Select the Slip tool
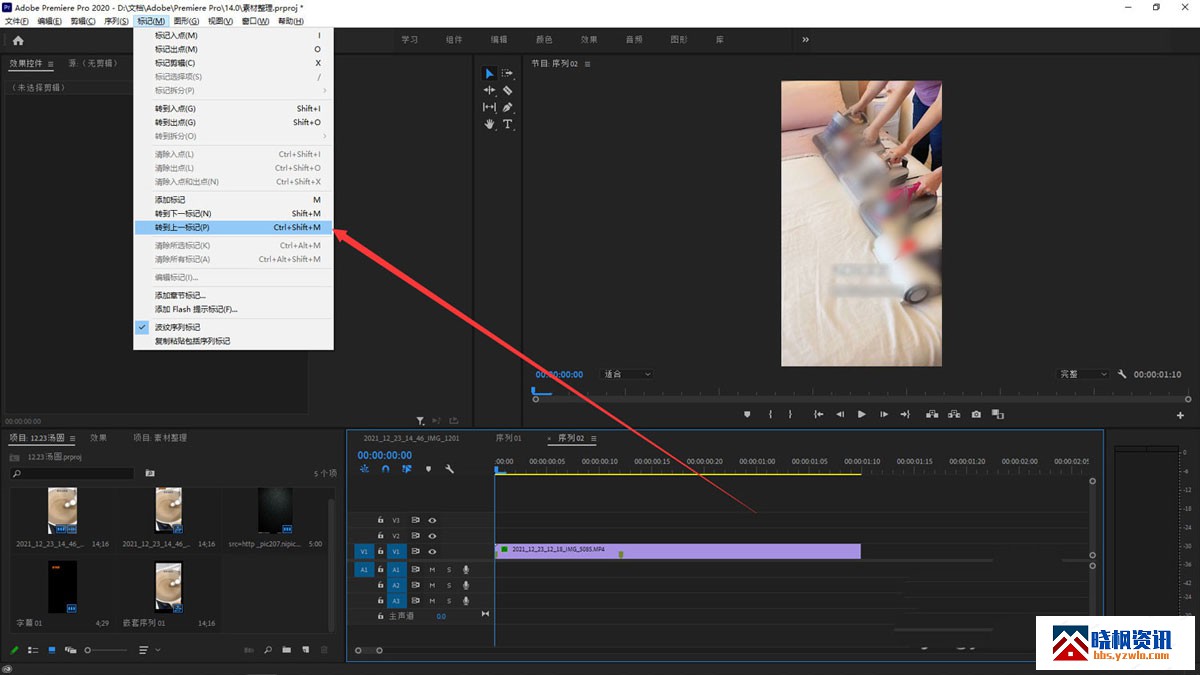 coord(489,107)
